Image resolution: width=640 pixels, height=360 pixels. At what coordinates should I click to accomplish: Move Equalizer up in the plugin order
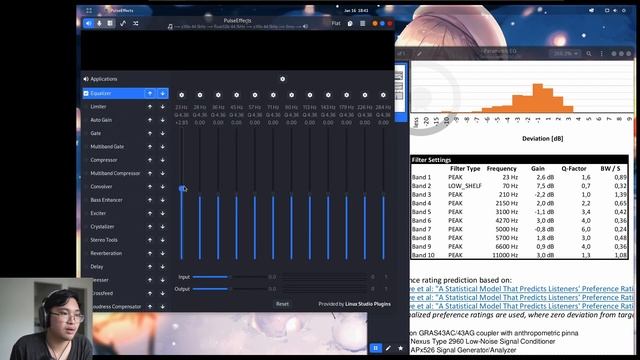(x=150, y=93)
